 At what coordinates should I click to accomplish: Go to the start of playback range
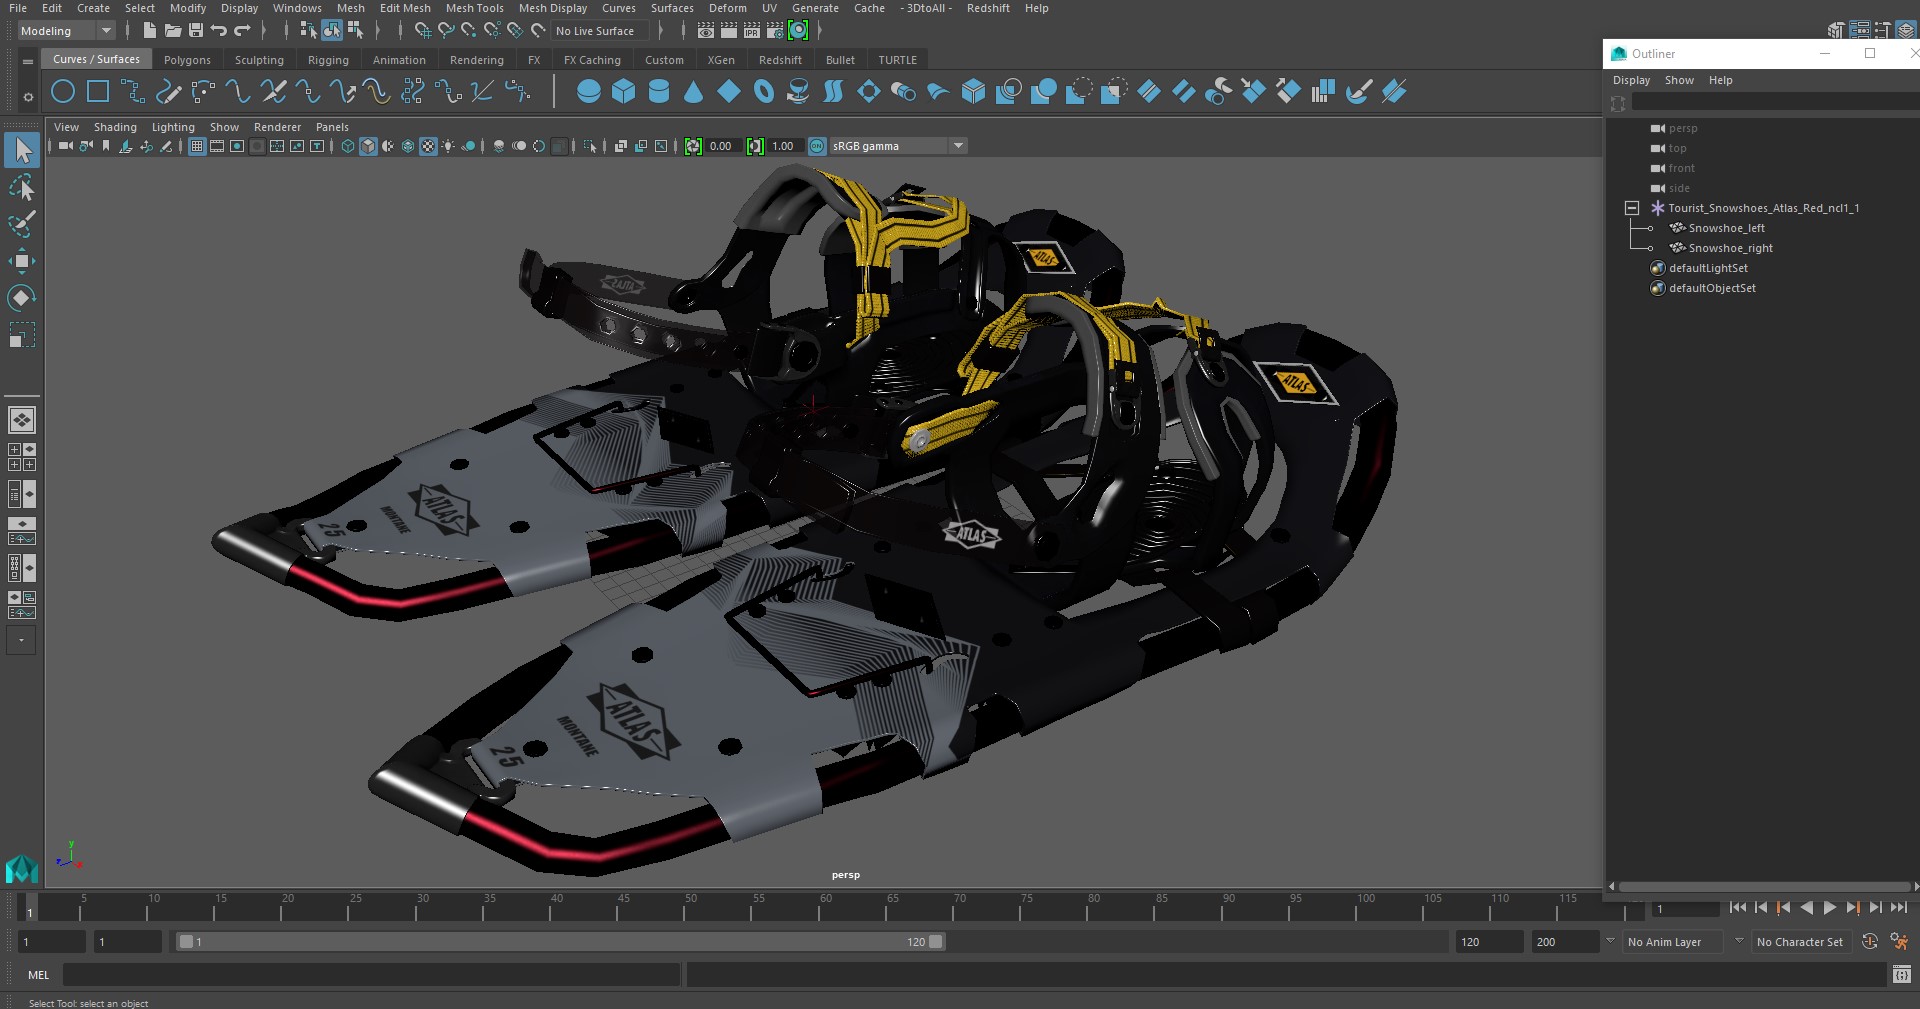pos(1737,908)
